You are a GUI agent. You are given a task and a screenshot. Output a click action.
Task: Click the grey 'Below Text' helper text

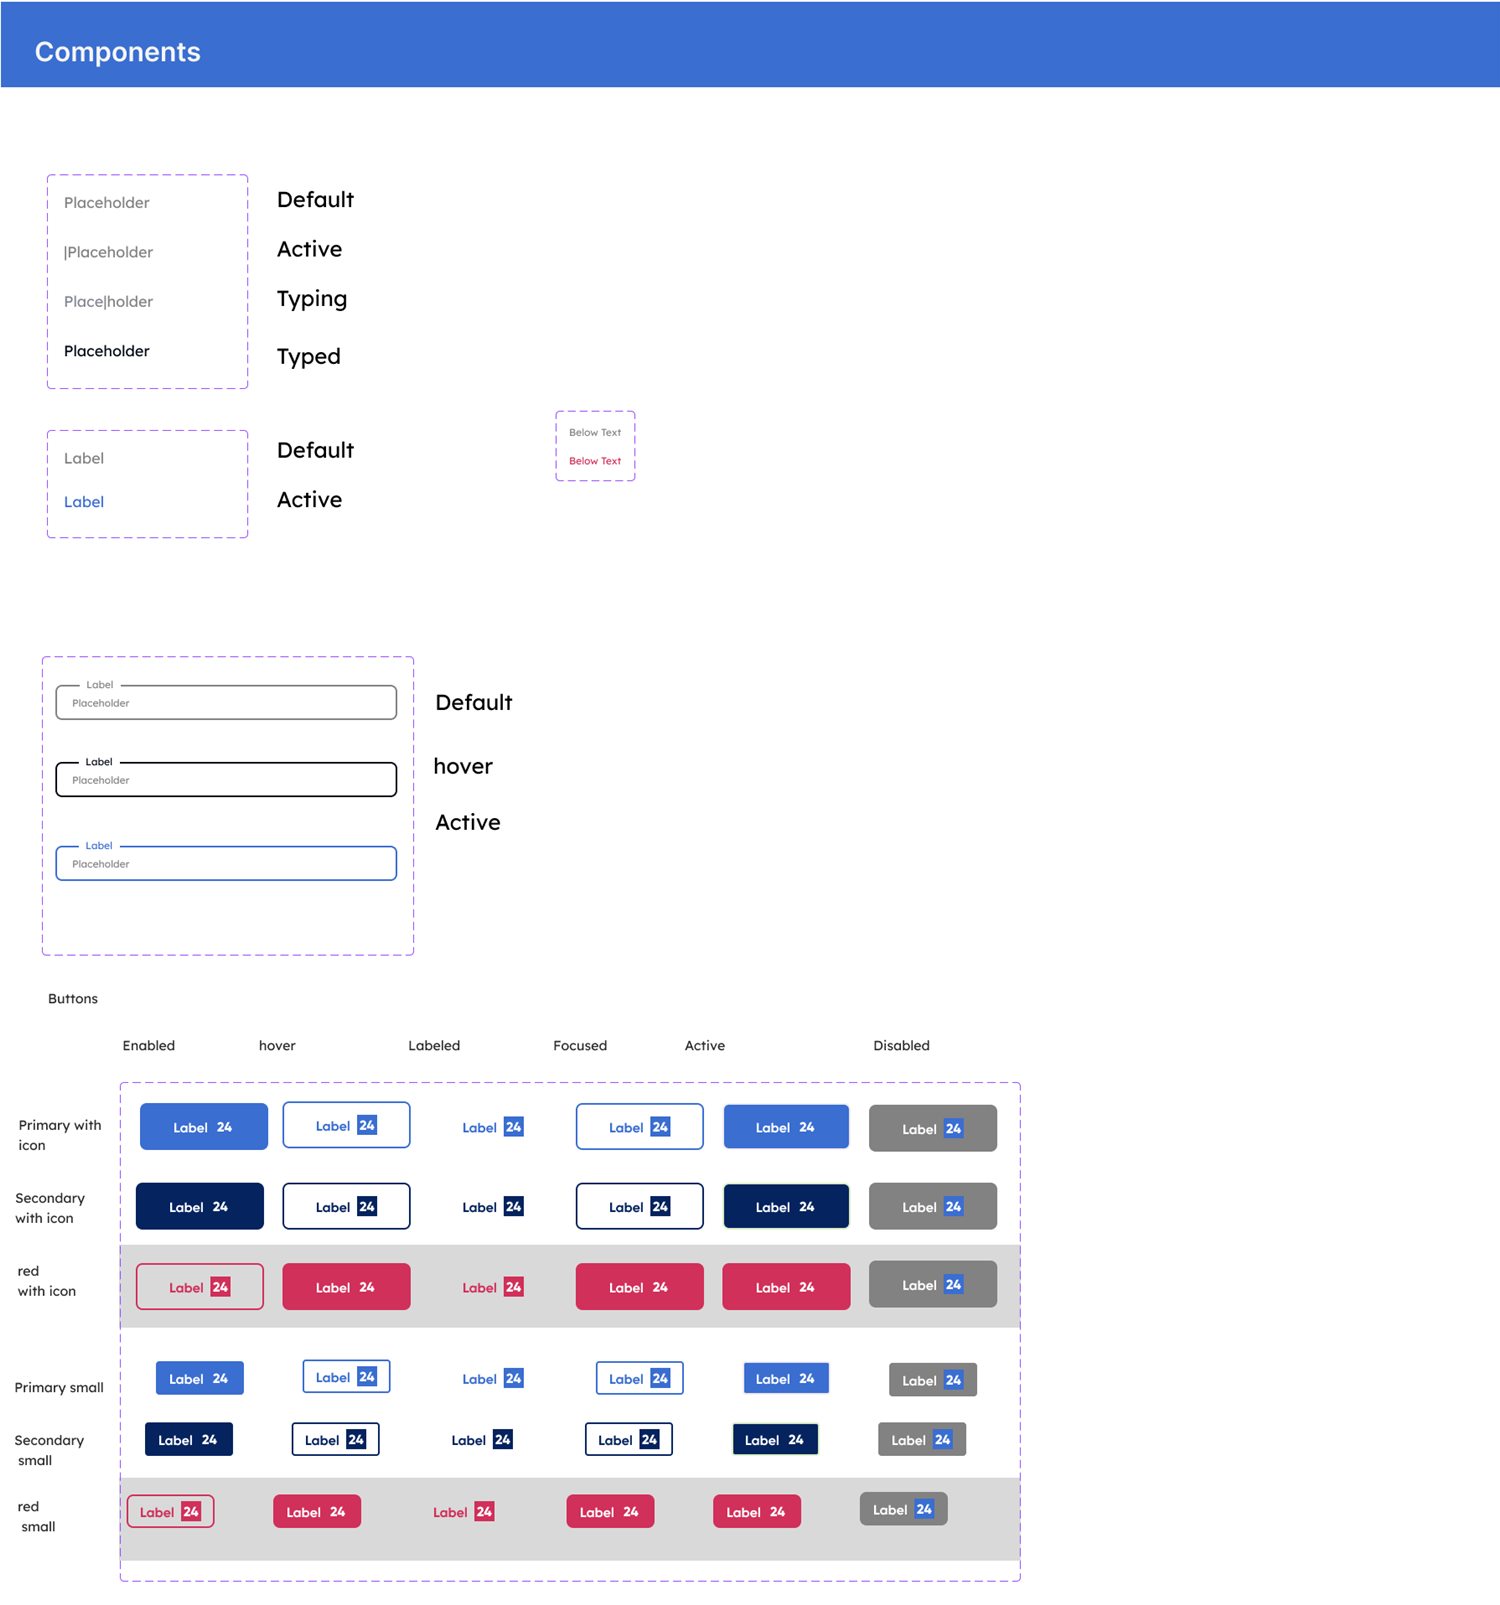coord(595,432)
